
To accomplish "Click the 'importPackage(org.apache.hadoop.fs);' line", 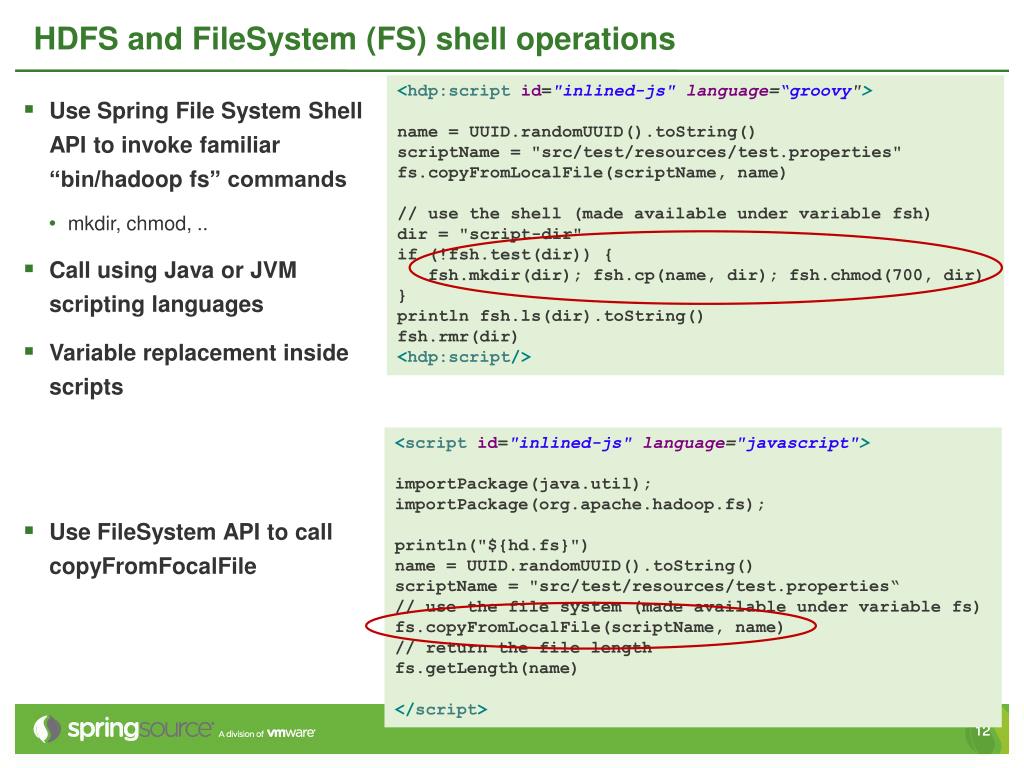I will pos(580,504).
